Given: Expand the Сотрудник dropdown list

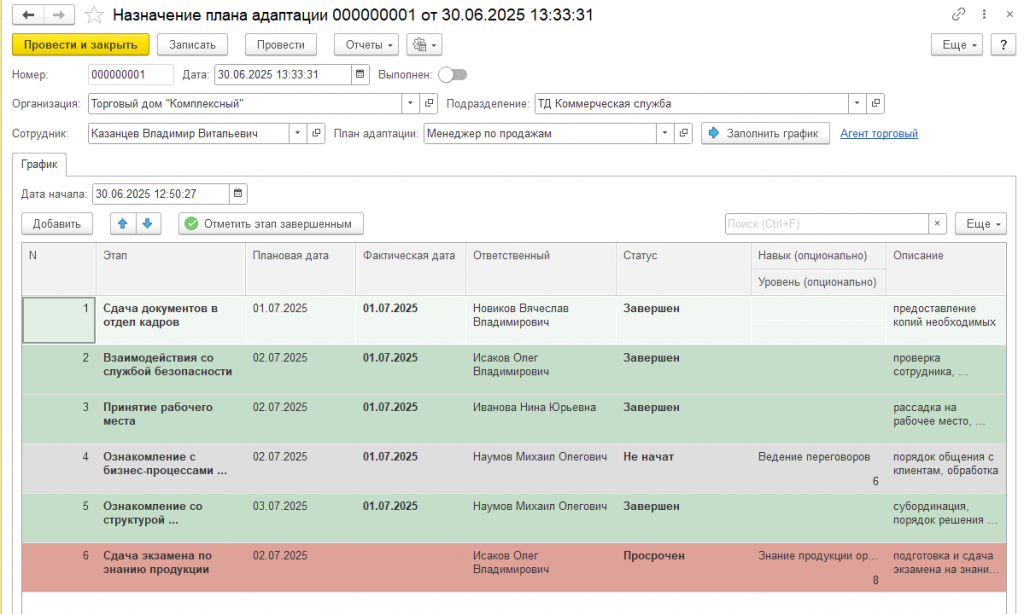Looking at the screenshot, I should tap(298, 133).
